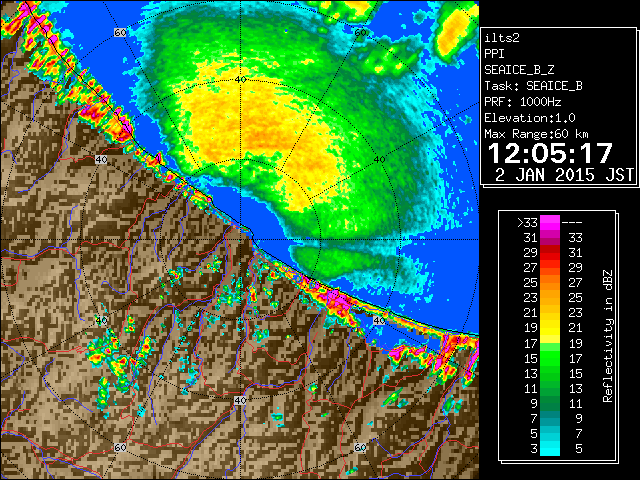Select the cyan 3–5 dBZ legend swatch
Viewport: 640px width, 480px height.
click(x=550, y=448)
